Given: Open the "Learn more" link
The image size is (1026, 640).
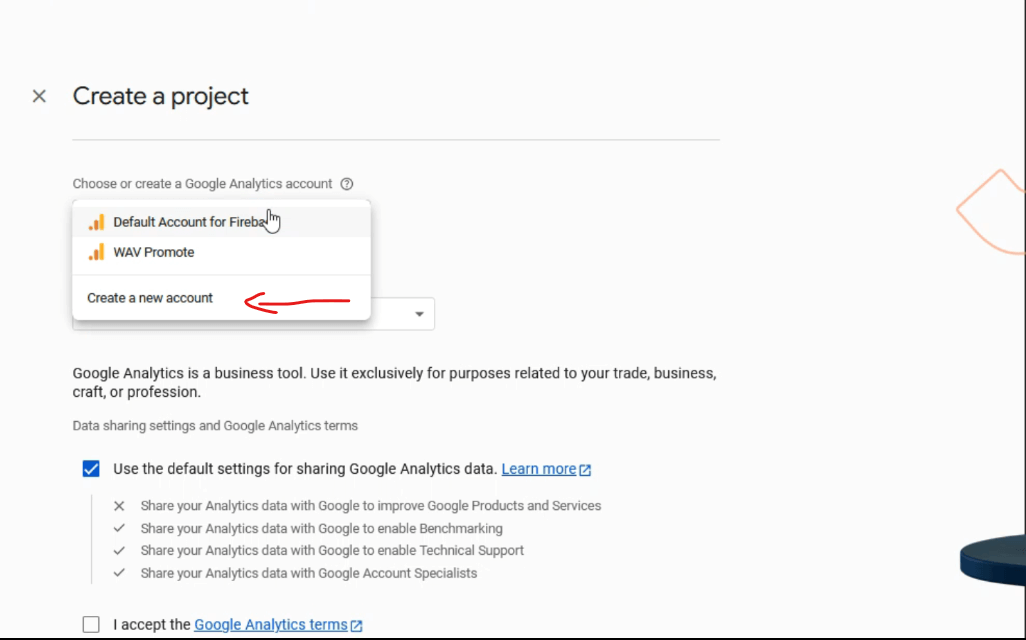Looking at the screenshot, I should [x=539, y=468].
